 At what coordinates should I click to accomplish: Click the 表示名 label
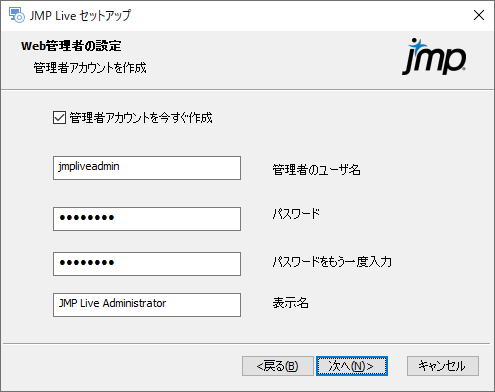click(x=290, y=303)
